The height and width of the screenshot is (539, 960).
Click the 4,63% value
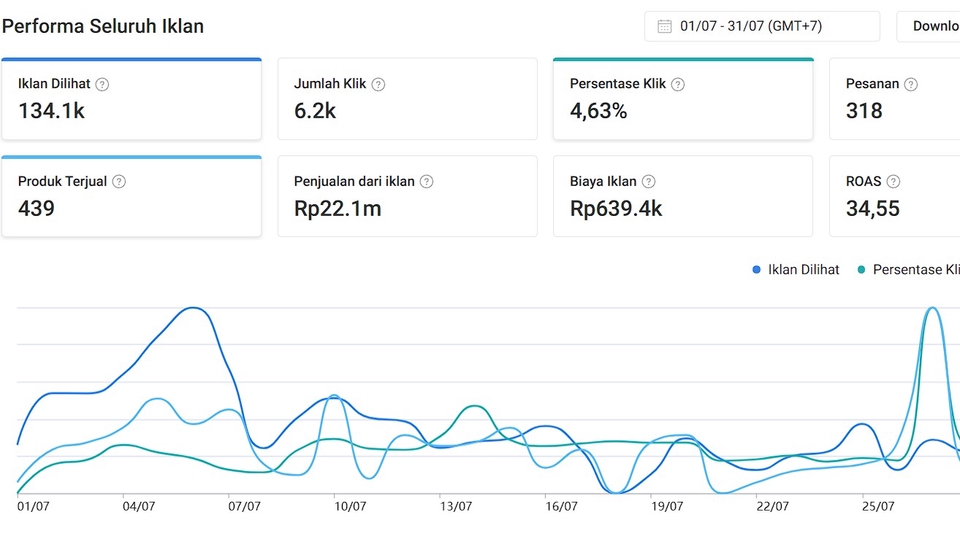coord(598,111)
